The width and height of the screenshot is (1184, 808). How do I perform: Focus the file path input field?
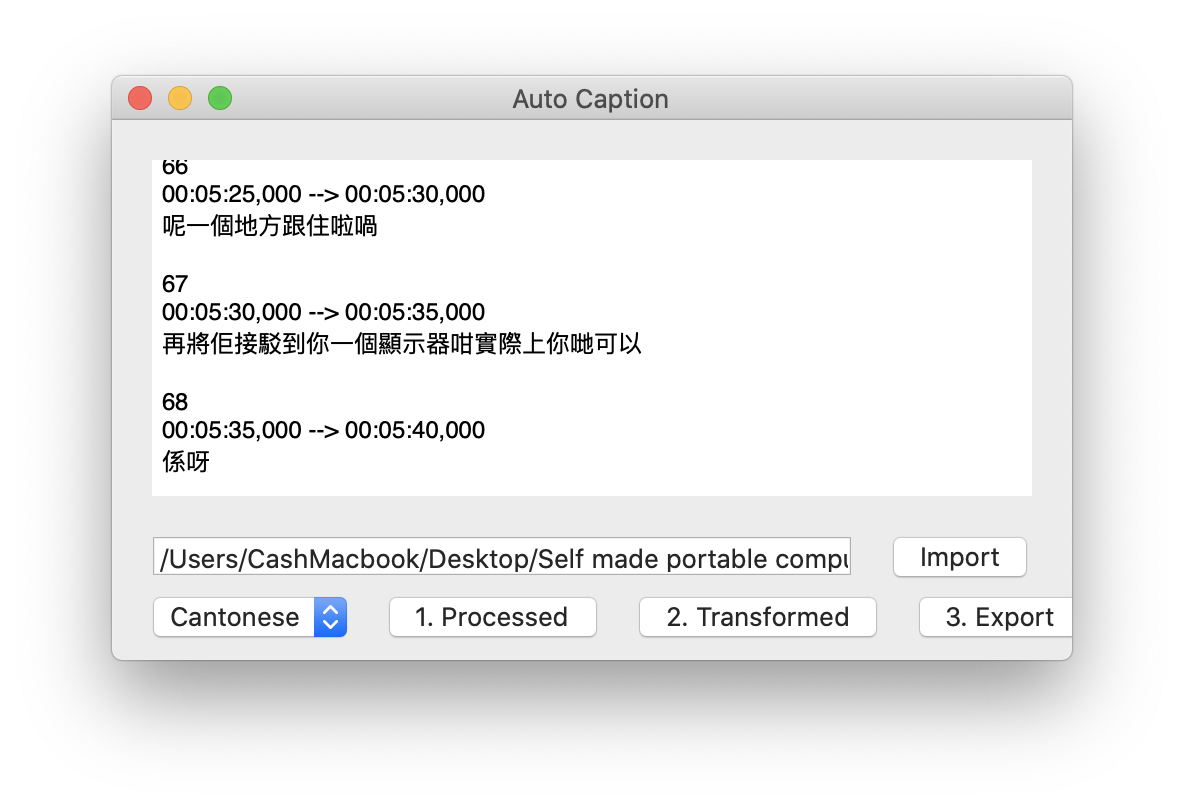(501, 557)
